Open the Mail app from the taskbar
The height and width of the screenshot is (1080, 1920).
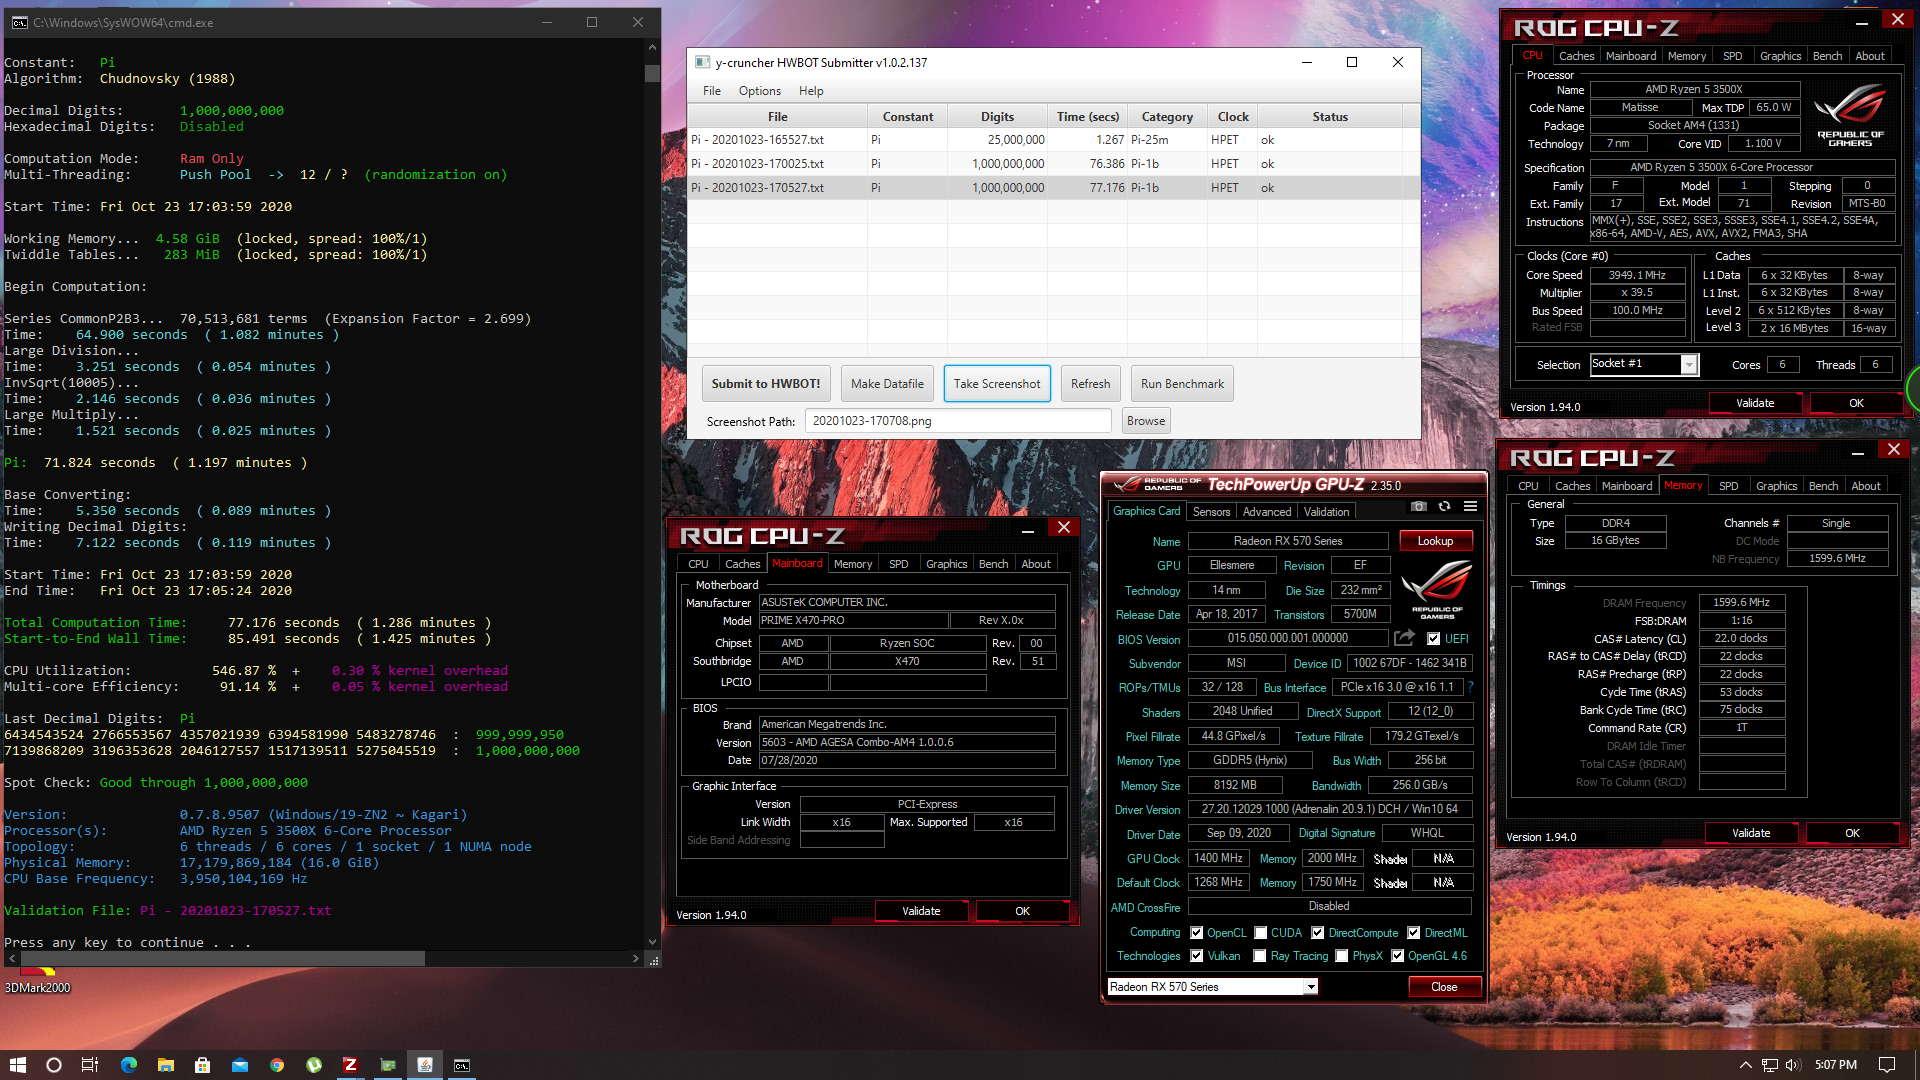coord(240,1065)
